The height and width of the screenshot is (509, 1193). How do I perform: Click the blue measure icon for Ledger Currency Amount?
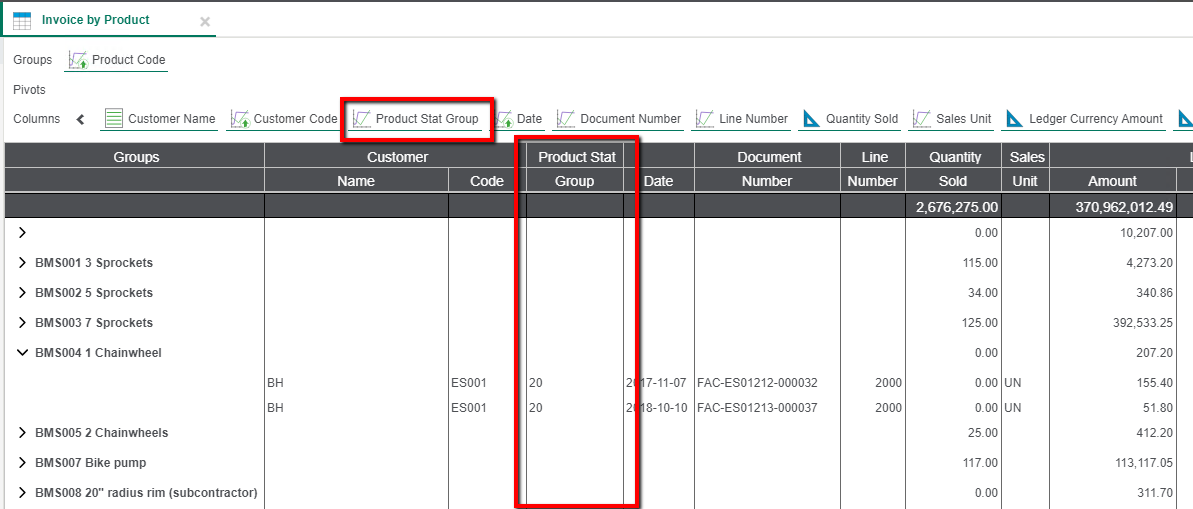click(x=1014, y=119)
